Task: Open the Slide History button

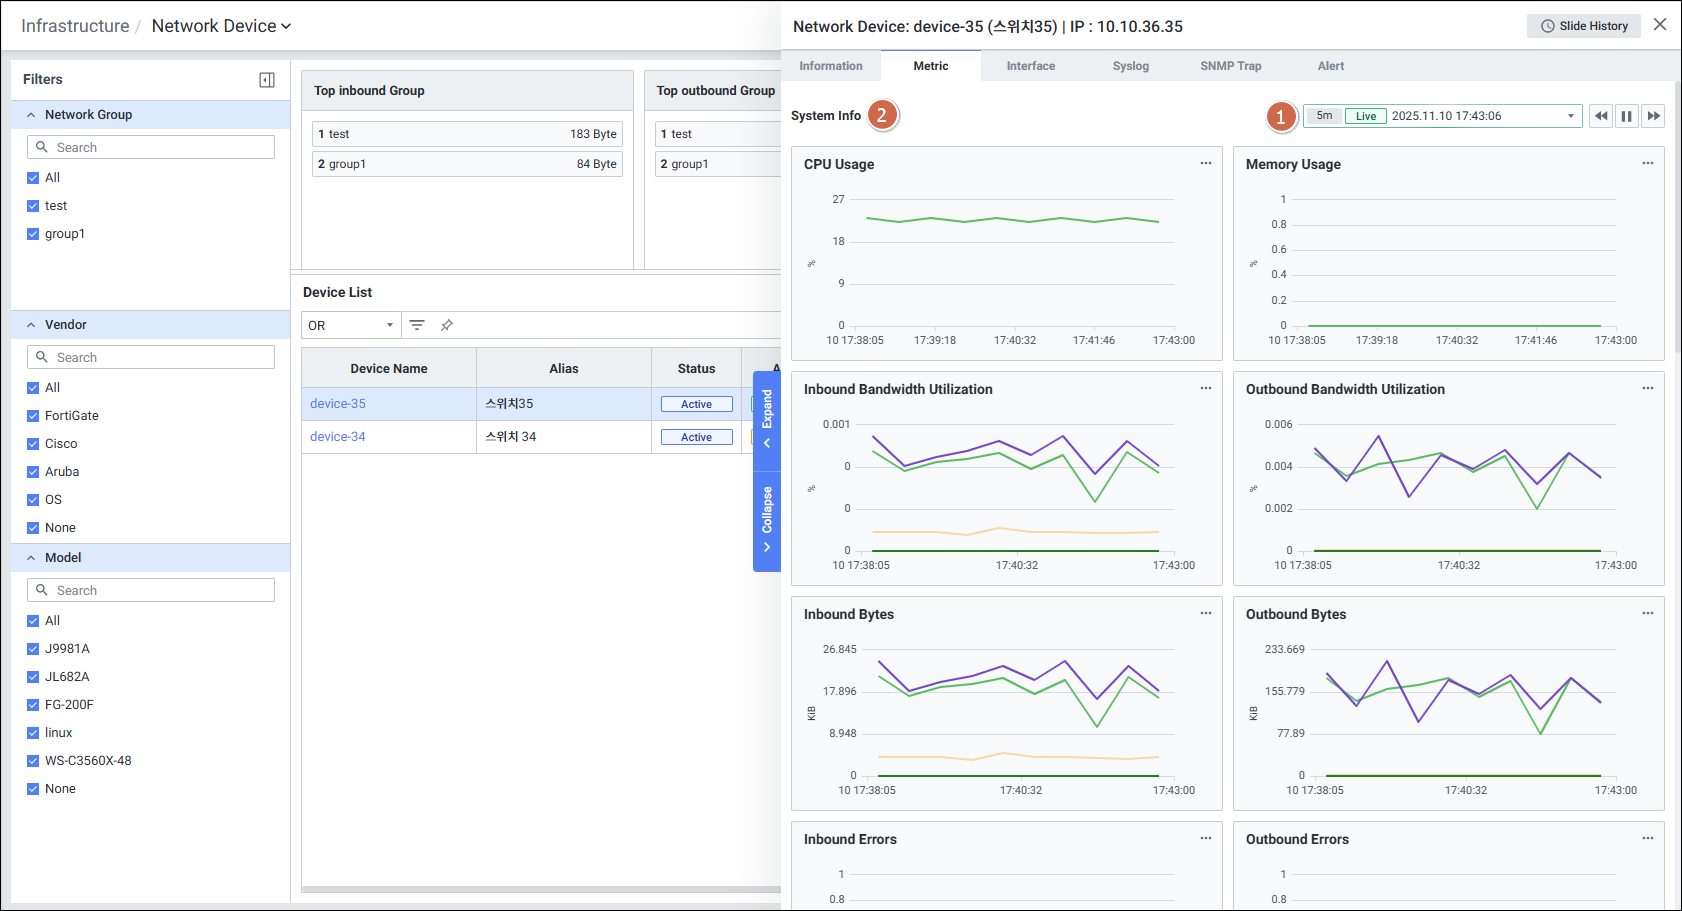Action: coord(1583,26)
